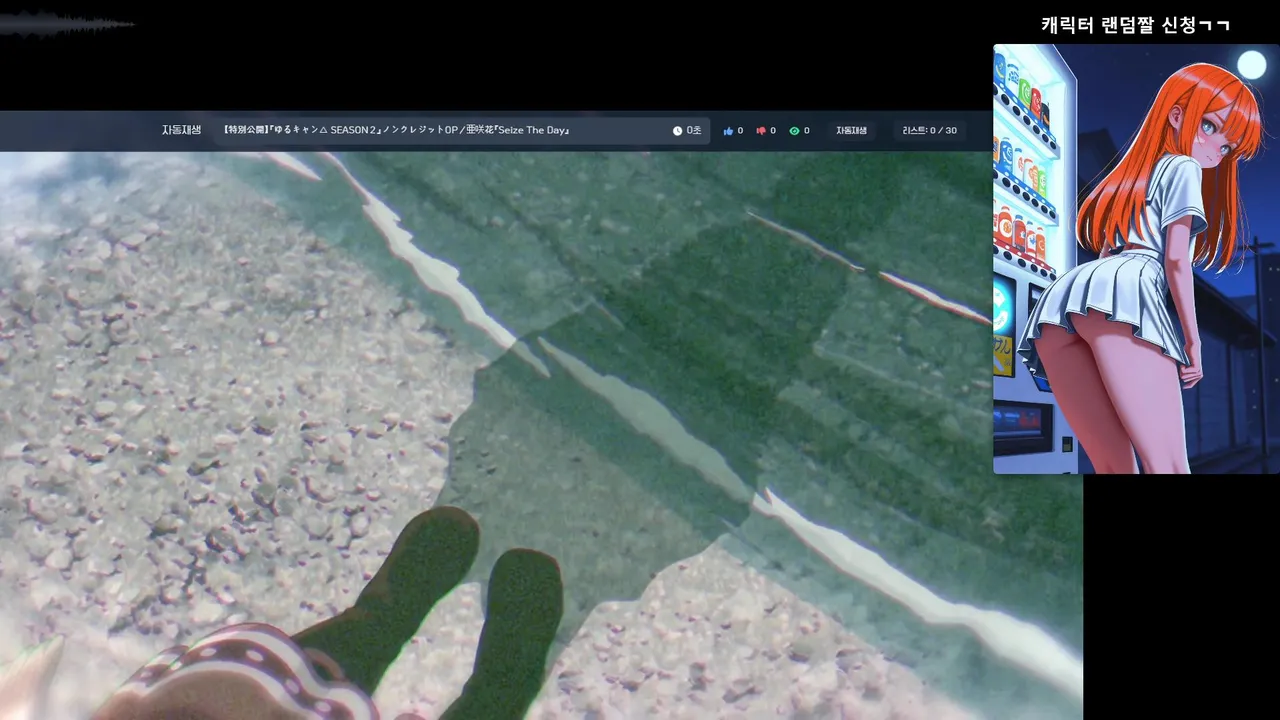Click the 자동재생 button beside the view count
This screenshot has width=1280, height=720.
[x=851, y=131]
